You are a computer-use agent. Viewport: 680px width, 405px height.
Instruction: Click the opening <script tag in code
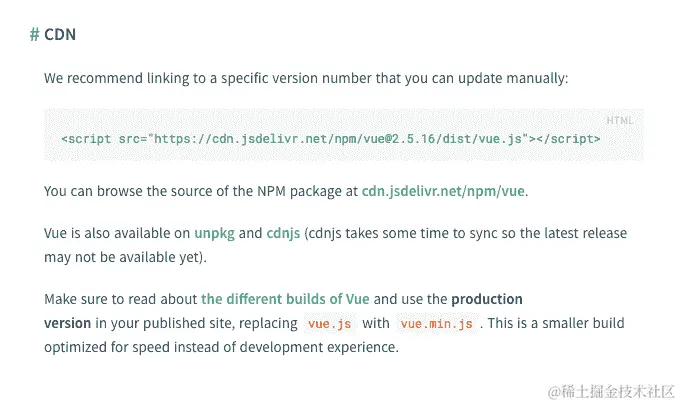coord(86,139)
